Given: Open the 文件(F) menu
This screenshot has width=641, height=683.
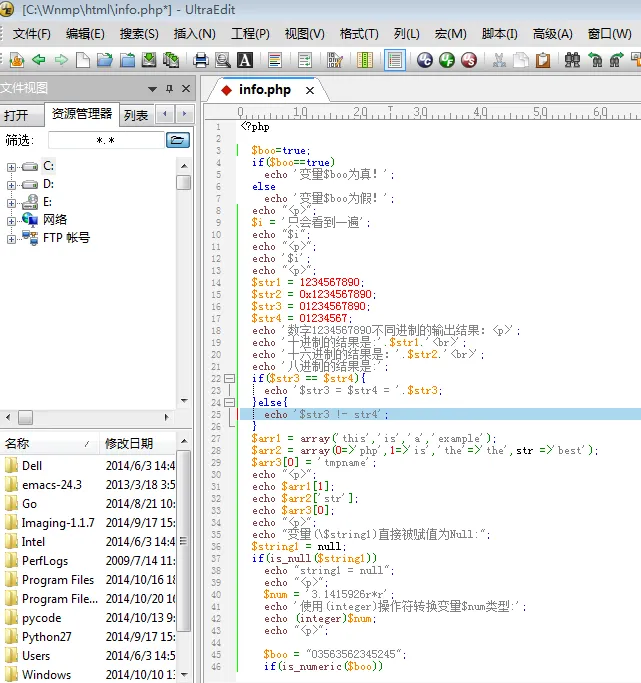Looking at the screenshot, I should tap(31, 34).
